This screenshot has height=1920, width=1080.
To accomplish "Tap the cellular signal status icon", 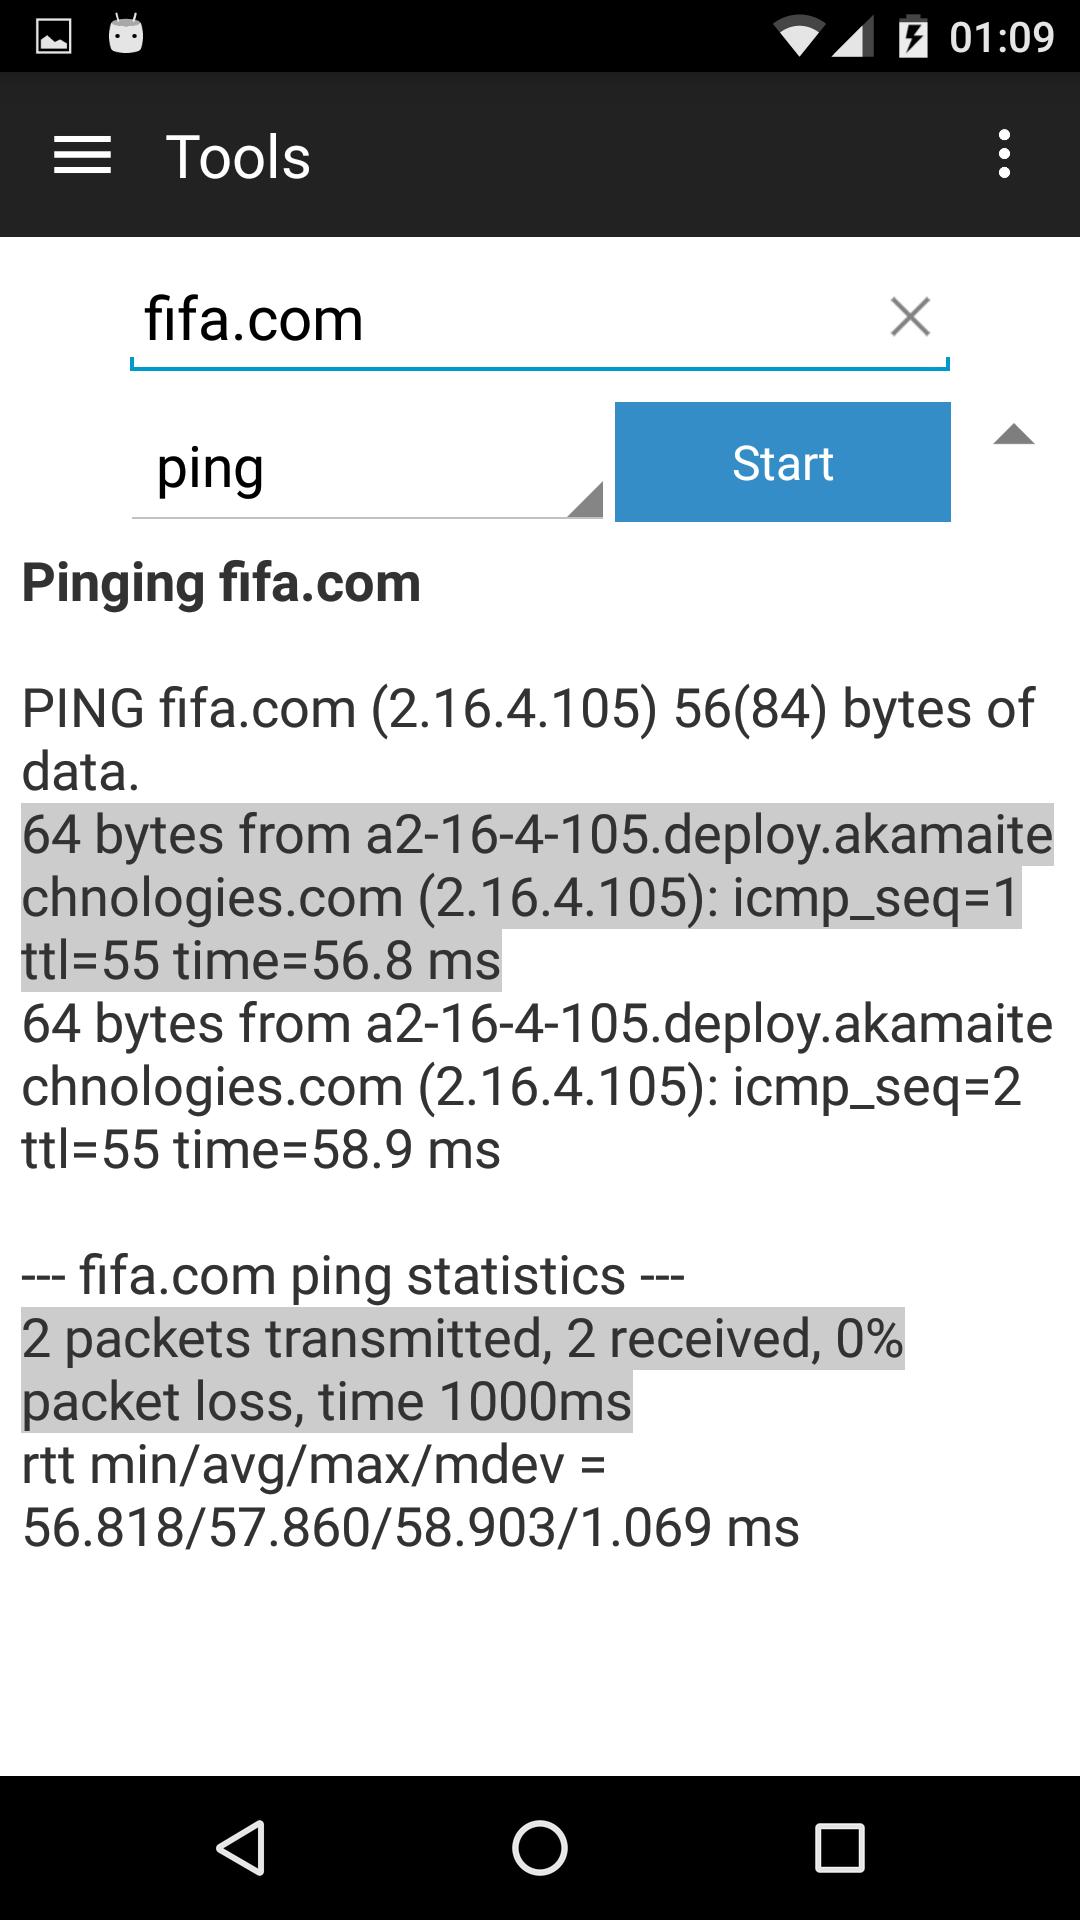I will (852, 38).
